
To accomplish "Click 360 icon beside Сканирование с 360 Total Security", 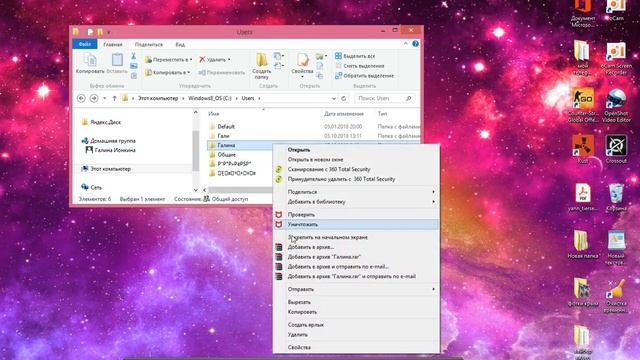I will [279, 169].
